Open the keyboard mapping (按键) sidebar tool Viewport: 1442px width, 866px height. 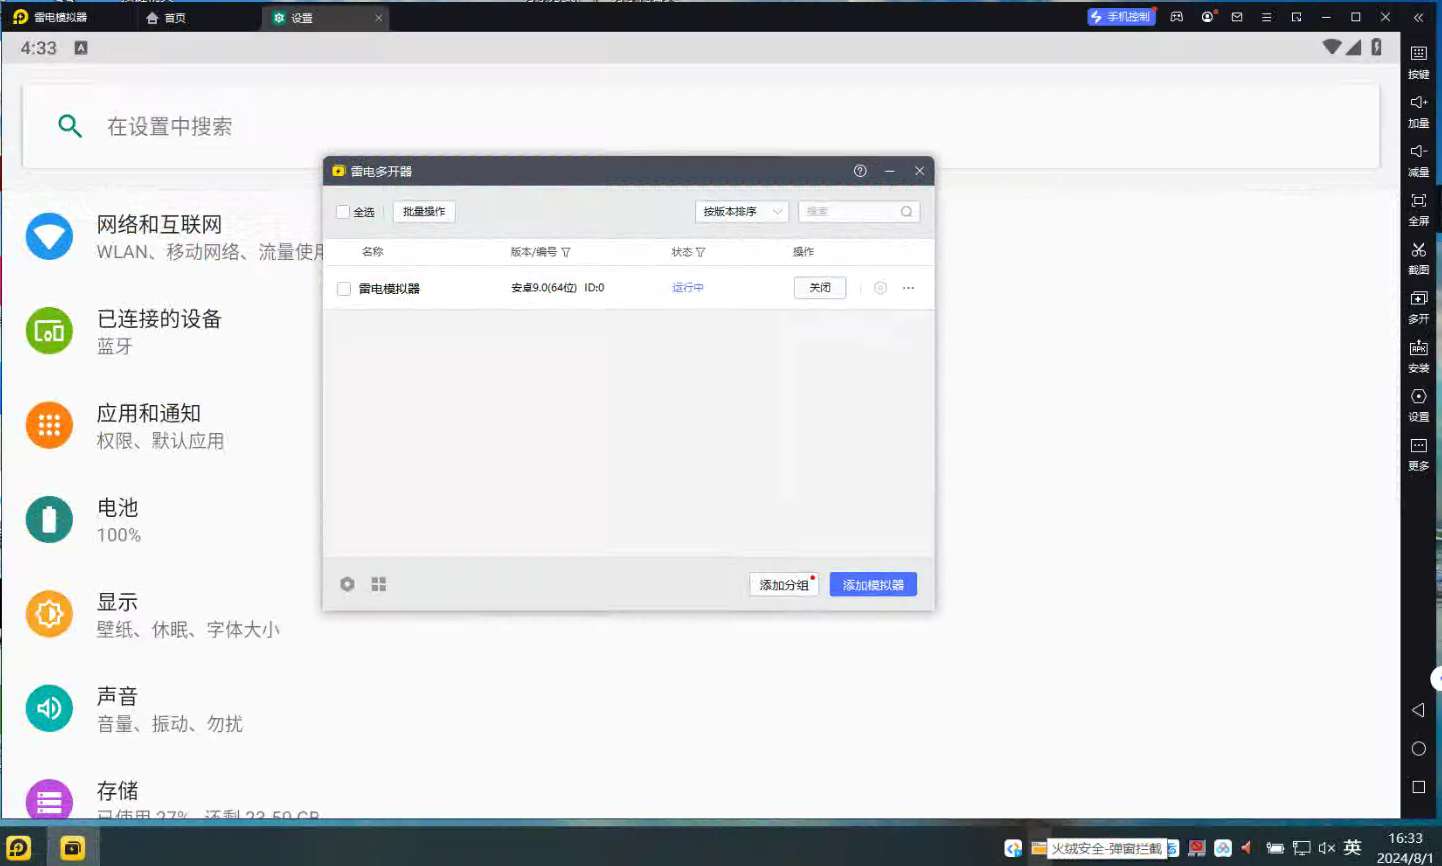1418,59
